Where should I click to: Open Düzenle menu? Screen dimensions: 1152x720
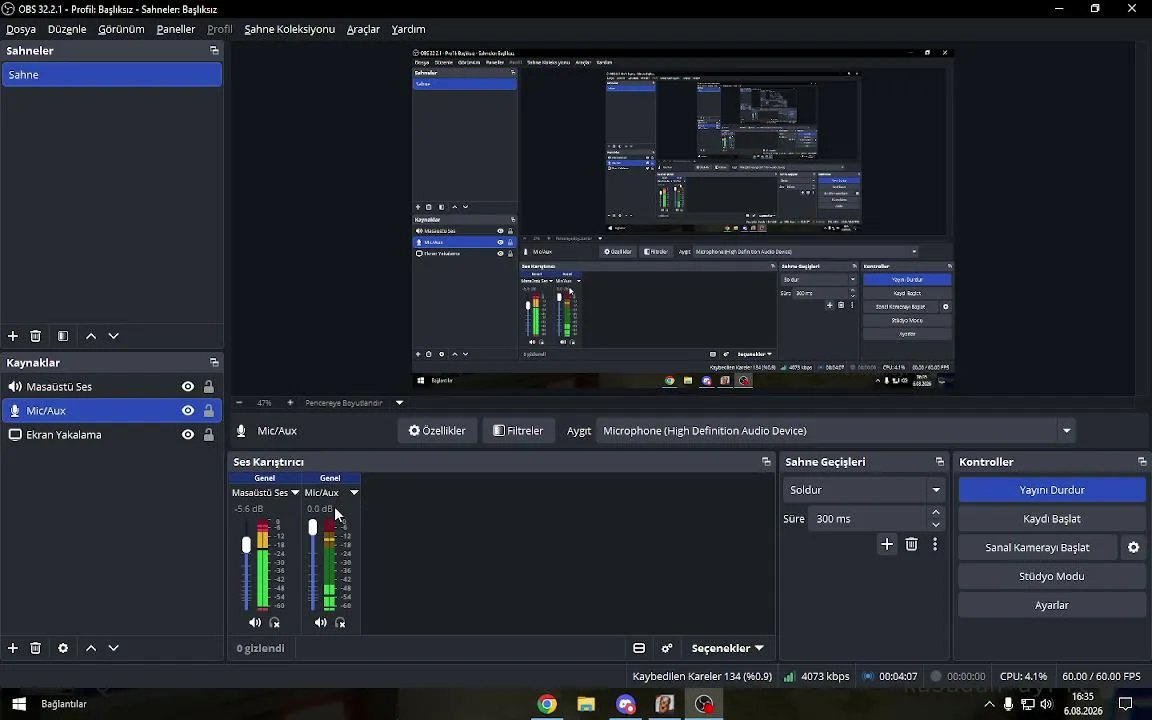pos(67,29)
